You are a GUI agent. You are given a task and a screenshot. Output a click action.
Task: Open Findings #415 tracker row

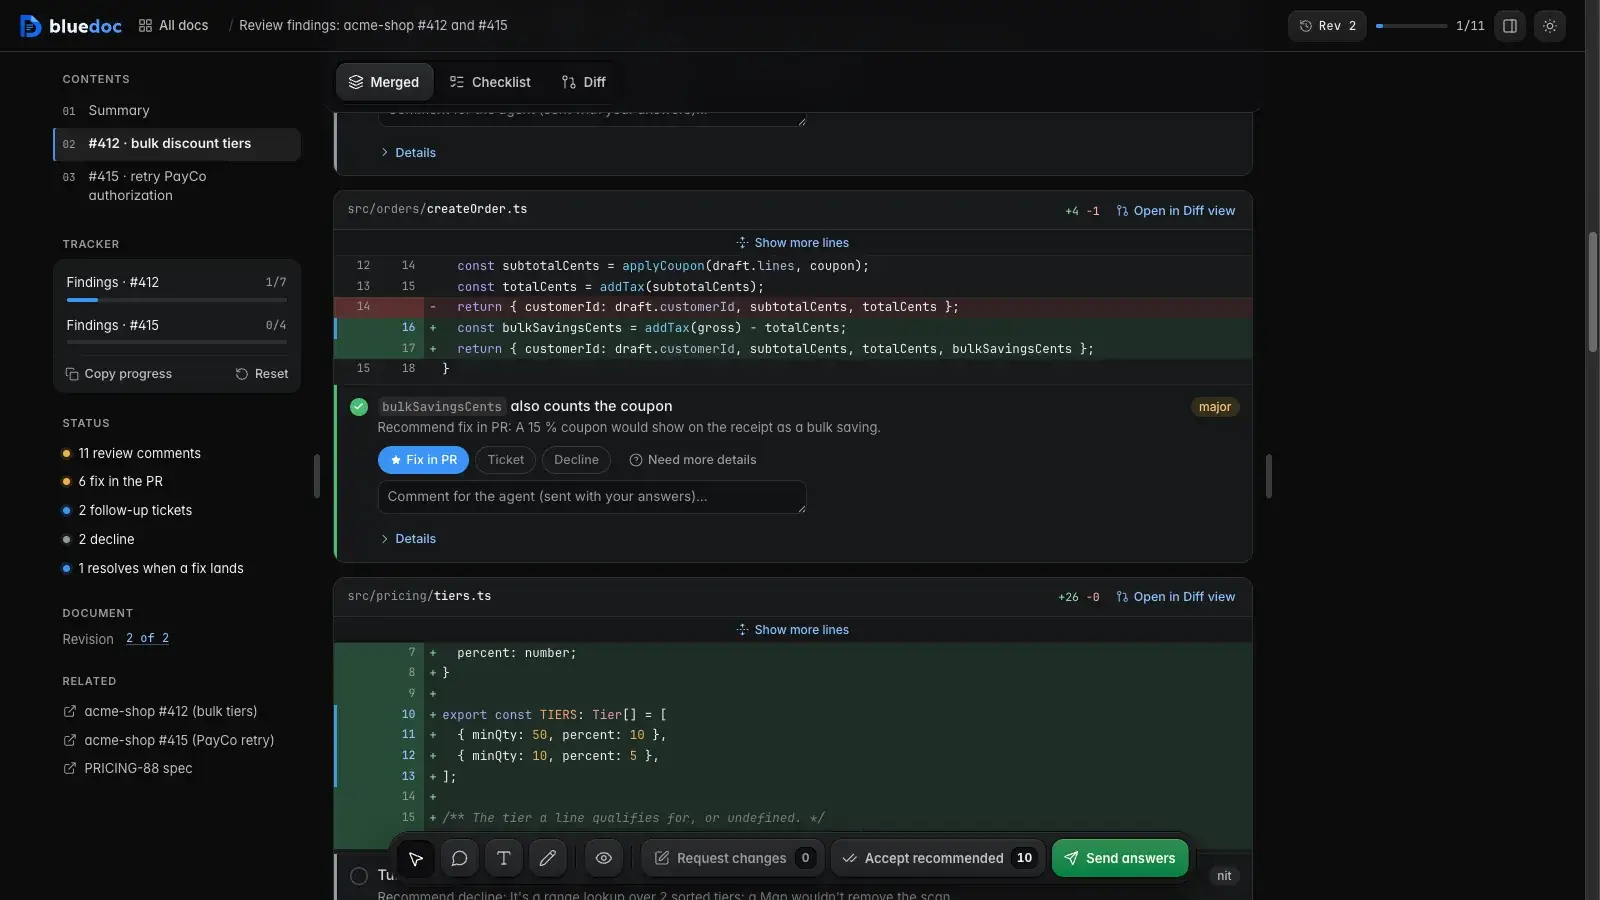coord(176,331)
